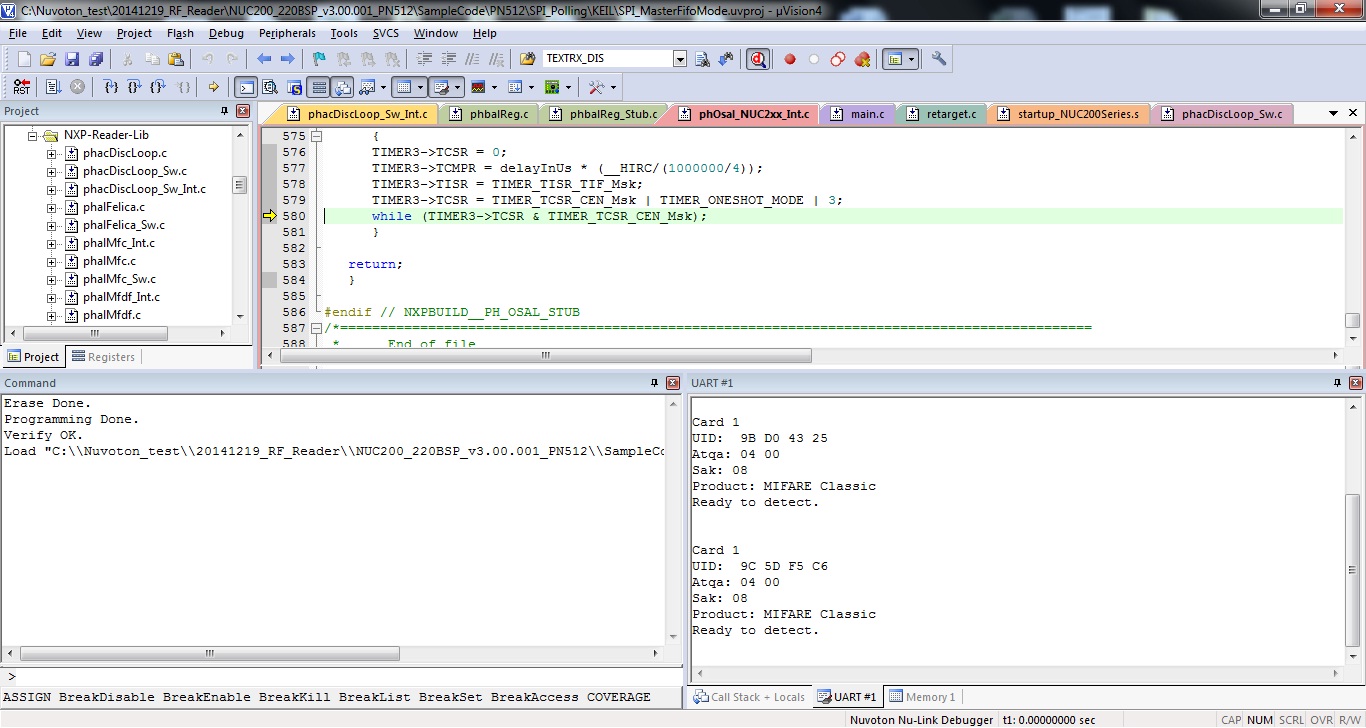This screenshot has width=1366, height=728.
Task: Reset the CPU with the RST icon
Action: click(22, 87)
